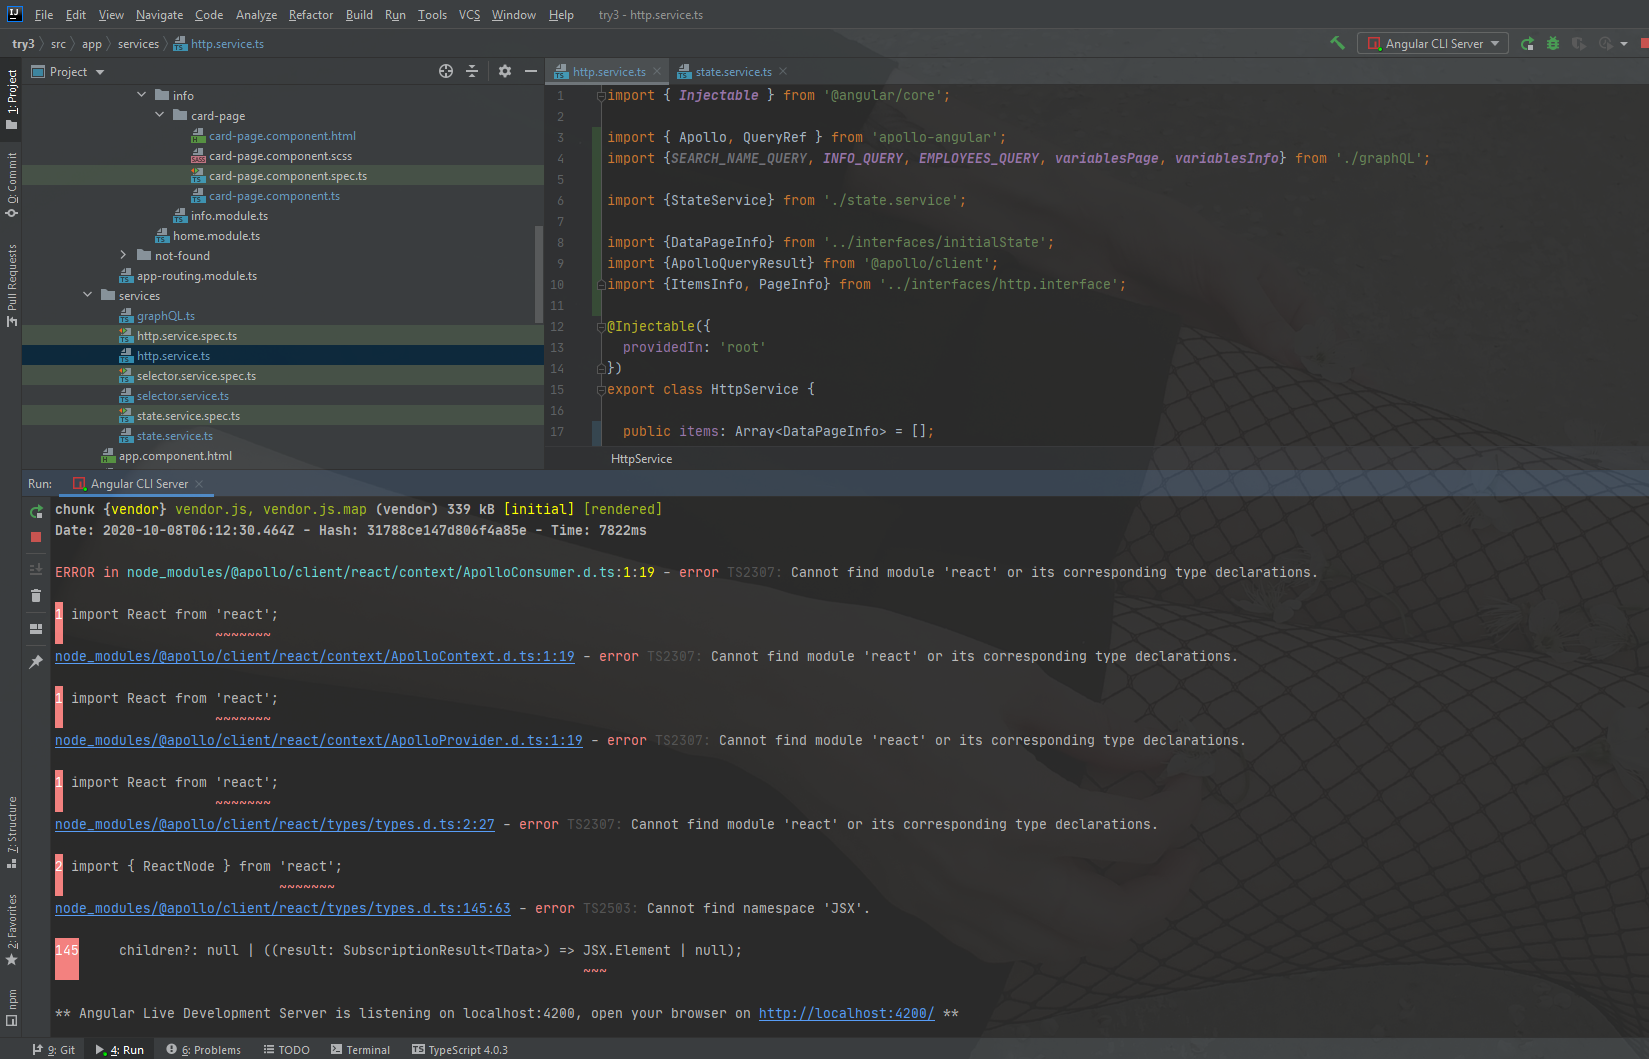Open the Structure sidebar tool window

click(x=11, y=832)
